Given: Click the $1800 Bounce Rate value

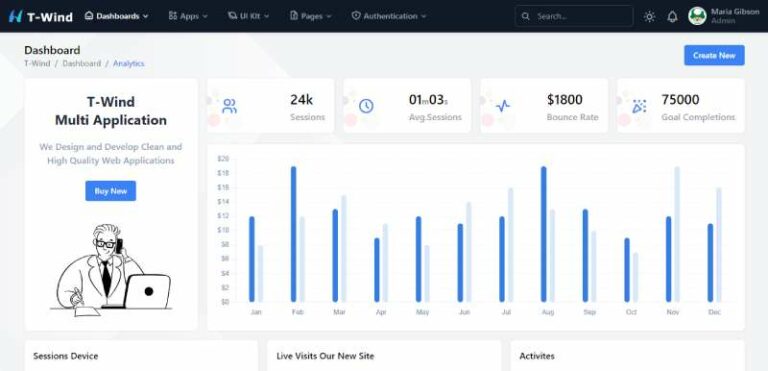Looking at the screenshot, I should 565,99.
